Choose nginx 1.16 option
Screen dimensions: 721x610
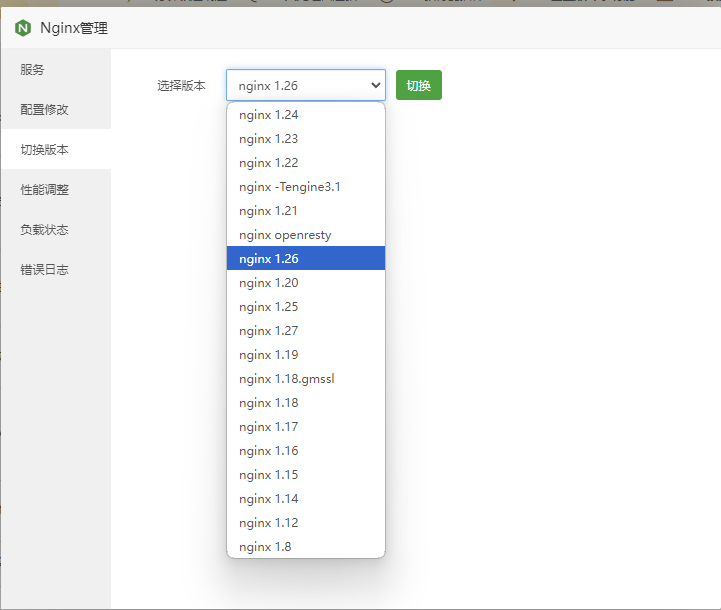pos(306,450)
